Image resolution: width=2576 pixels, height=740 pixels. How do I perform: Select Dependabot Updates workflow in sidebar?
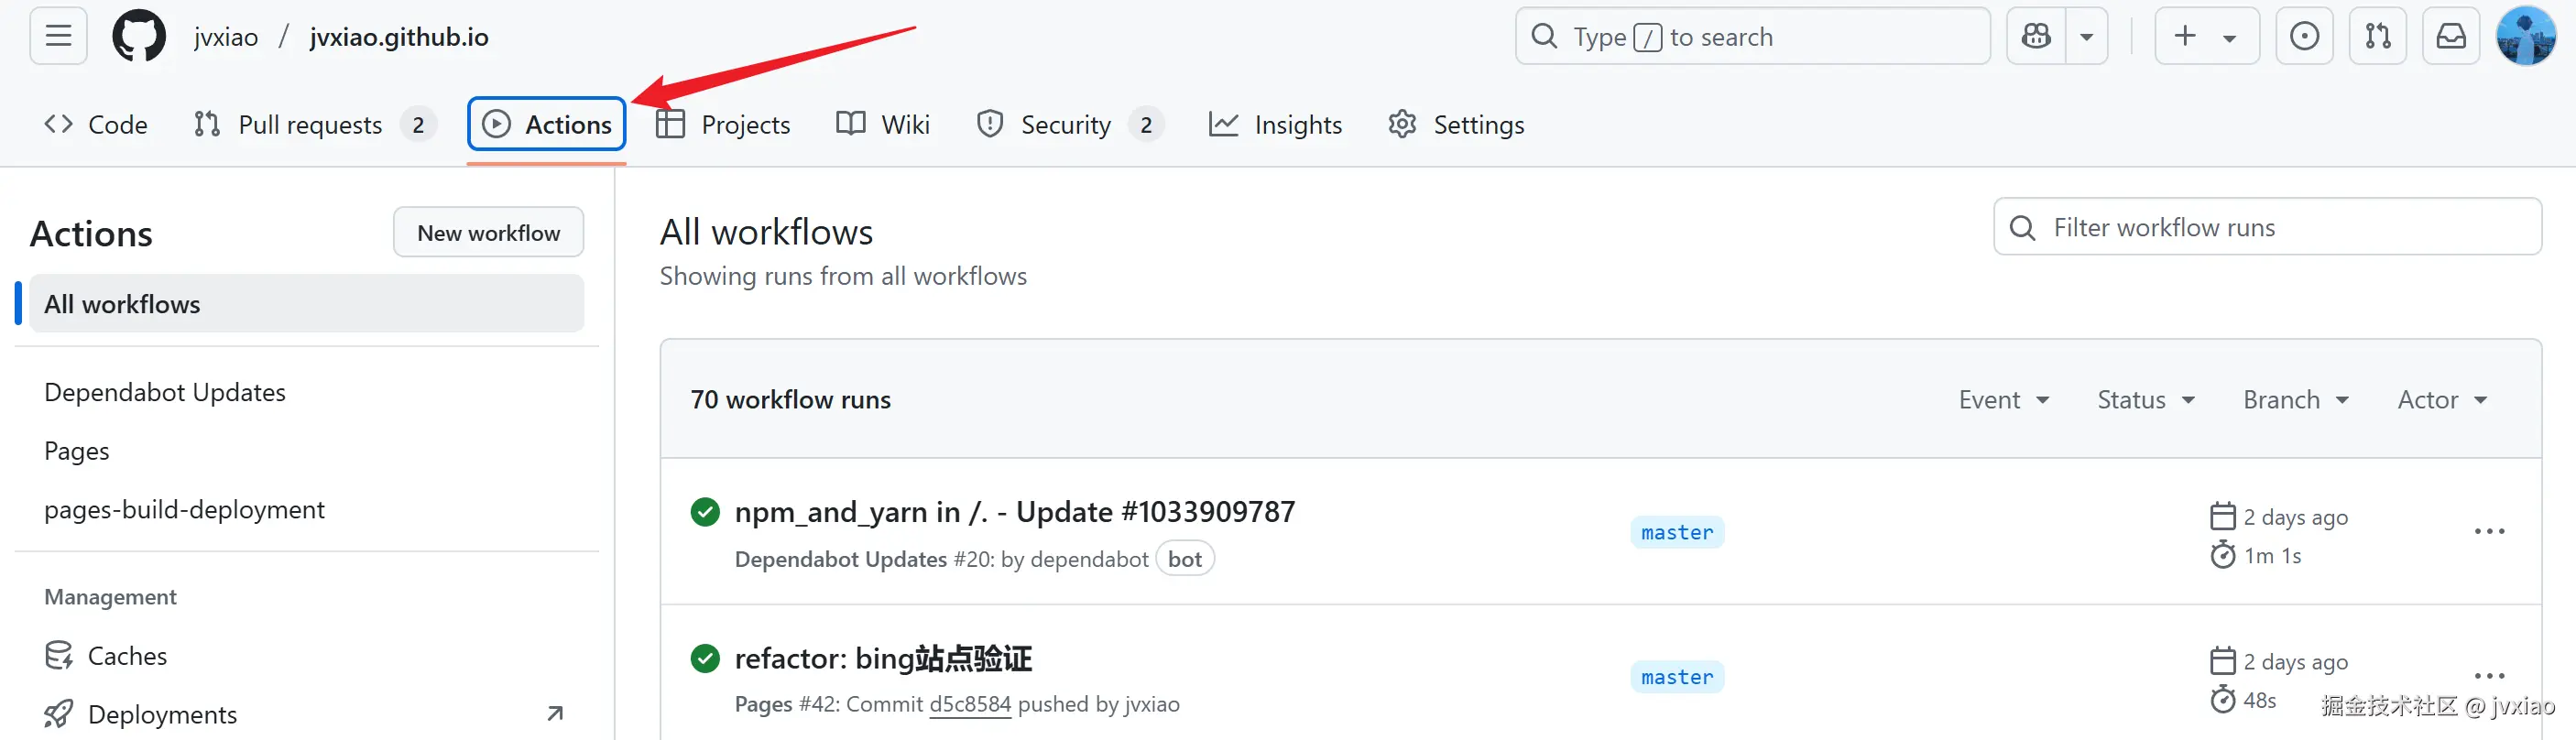[x=165, y=393]
